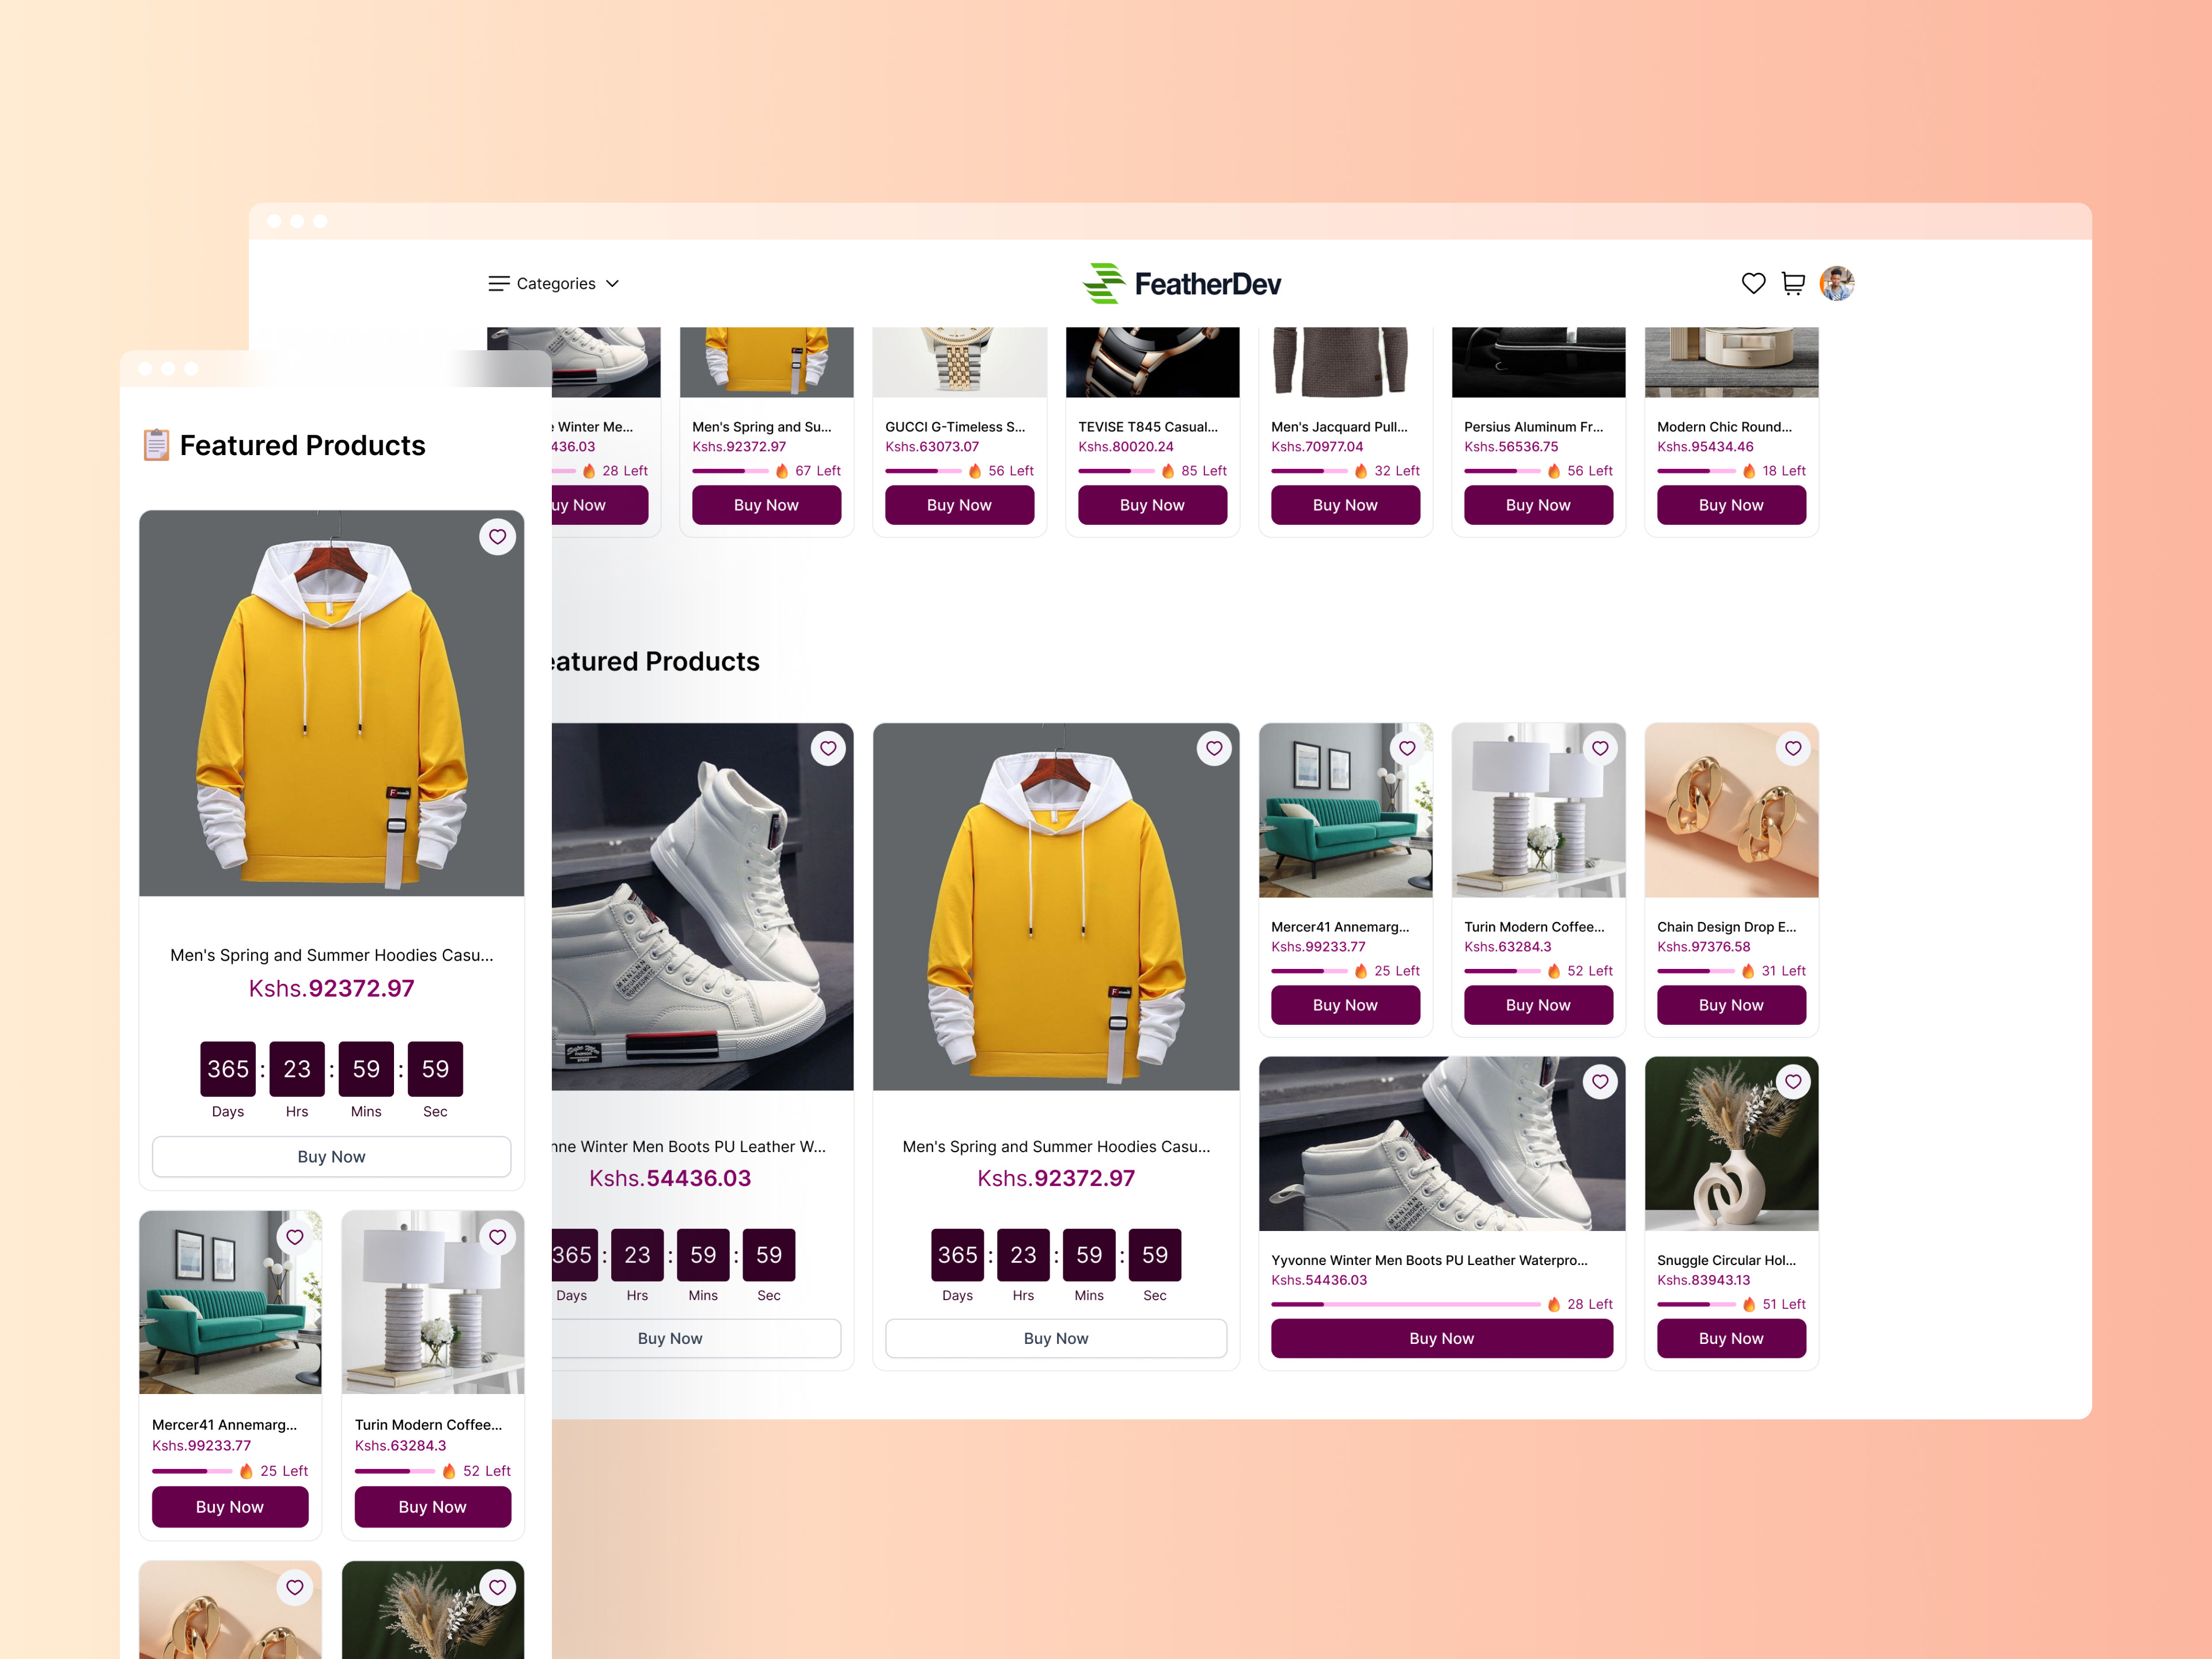
Task: Favorite the gold earrings in mobile window
Action: [295, 1587]
